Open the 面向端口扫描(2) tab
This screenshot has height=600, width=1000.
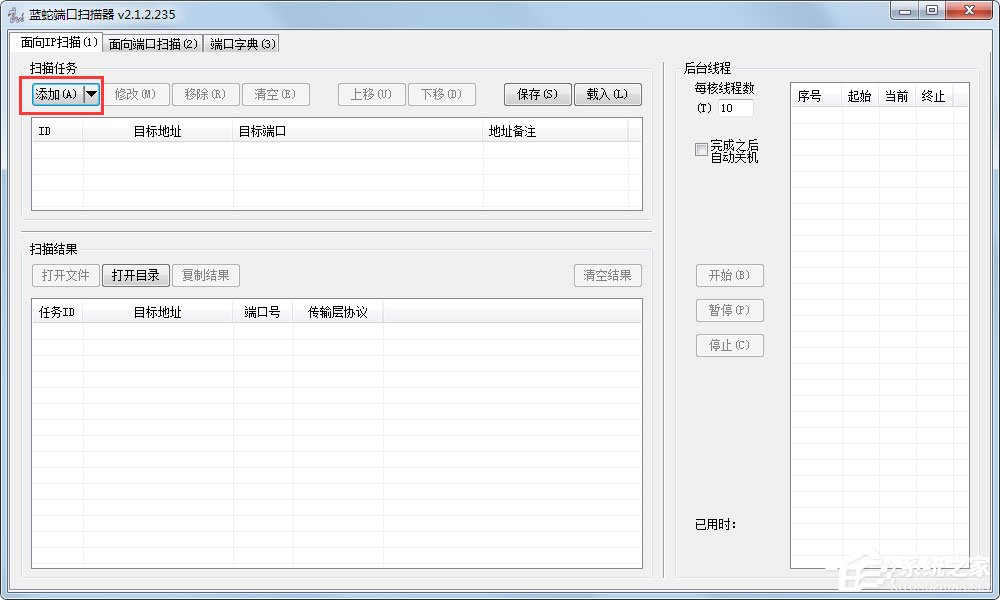pyautogui.click(x=153, y=44)
